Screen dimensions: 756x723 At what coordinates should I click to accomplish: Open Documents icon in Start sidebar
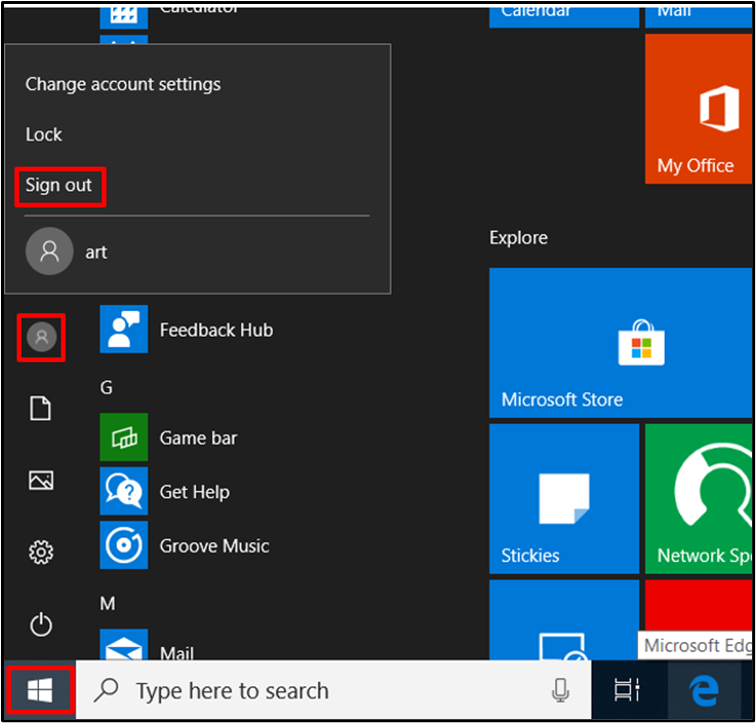click(x=40, y=408)
